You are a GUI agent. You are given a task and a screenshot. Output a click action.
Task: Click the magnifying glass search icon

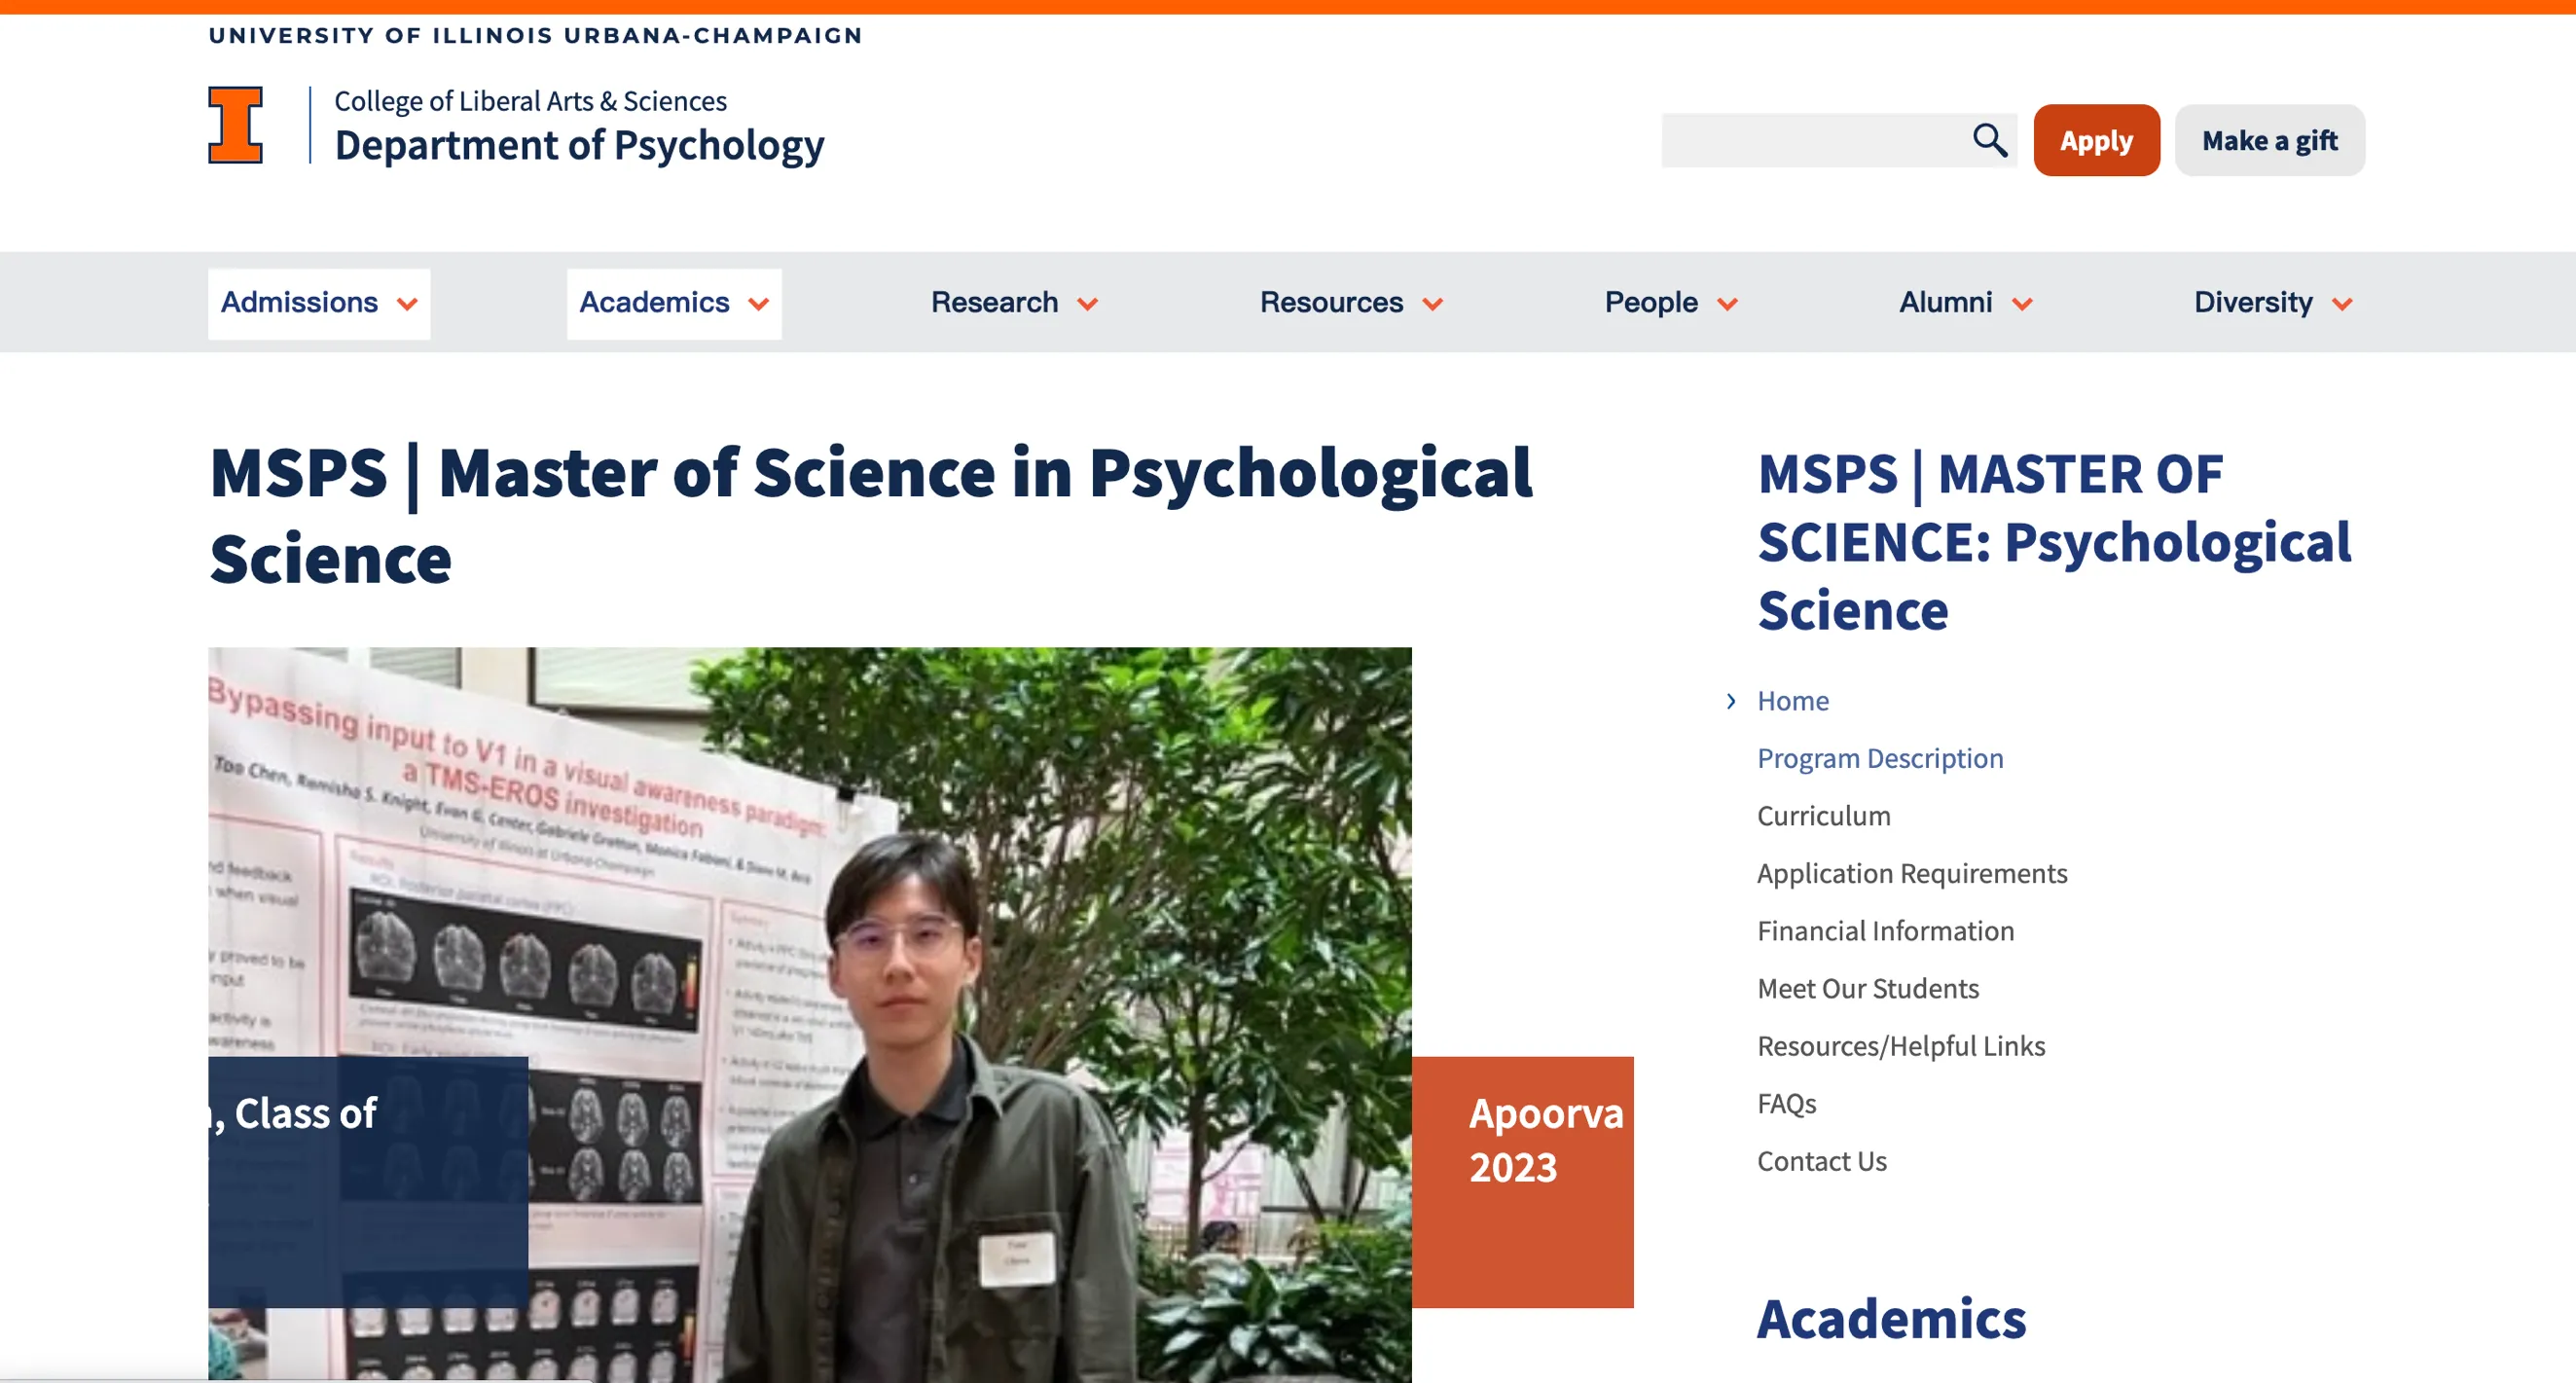pyautogui.click(x=1989, y=140)
